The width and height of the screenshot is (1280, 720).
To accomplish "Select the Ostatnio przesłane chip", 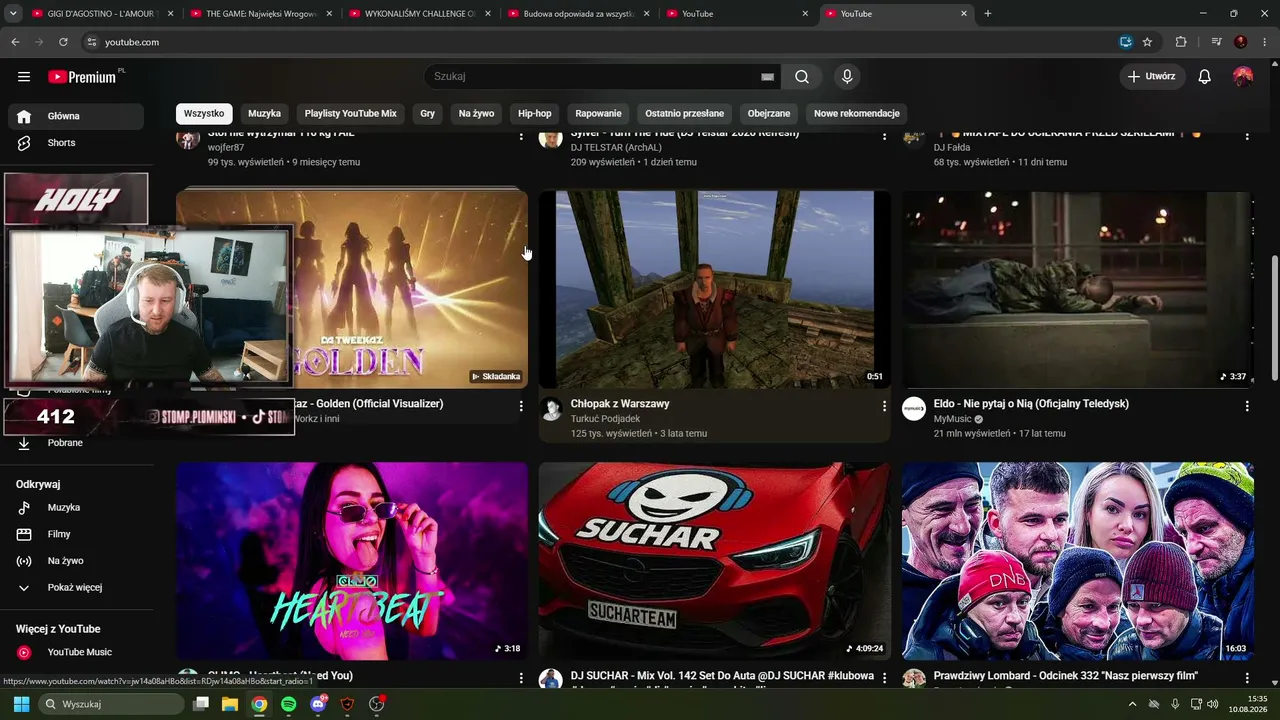I will (685, 114).
